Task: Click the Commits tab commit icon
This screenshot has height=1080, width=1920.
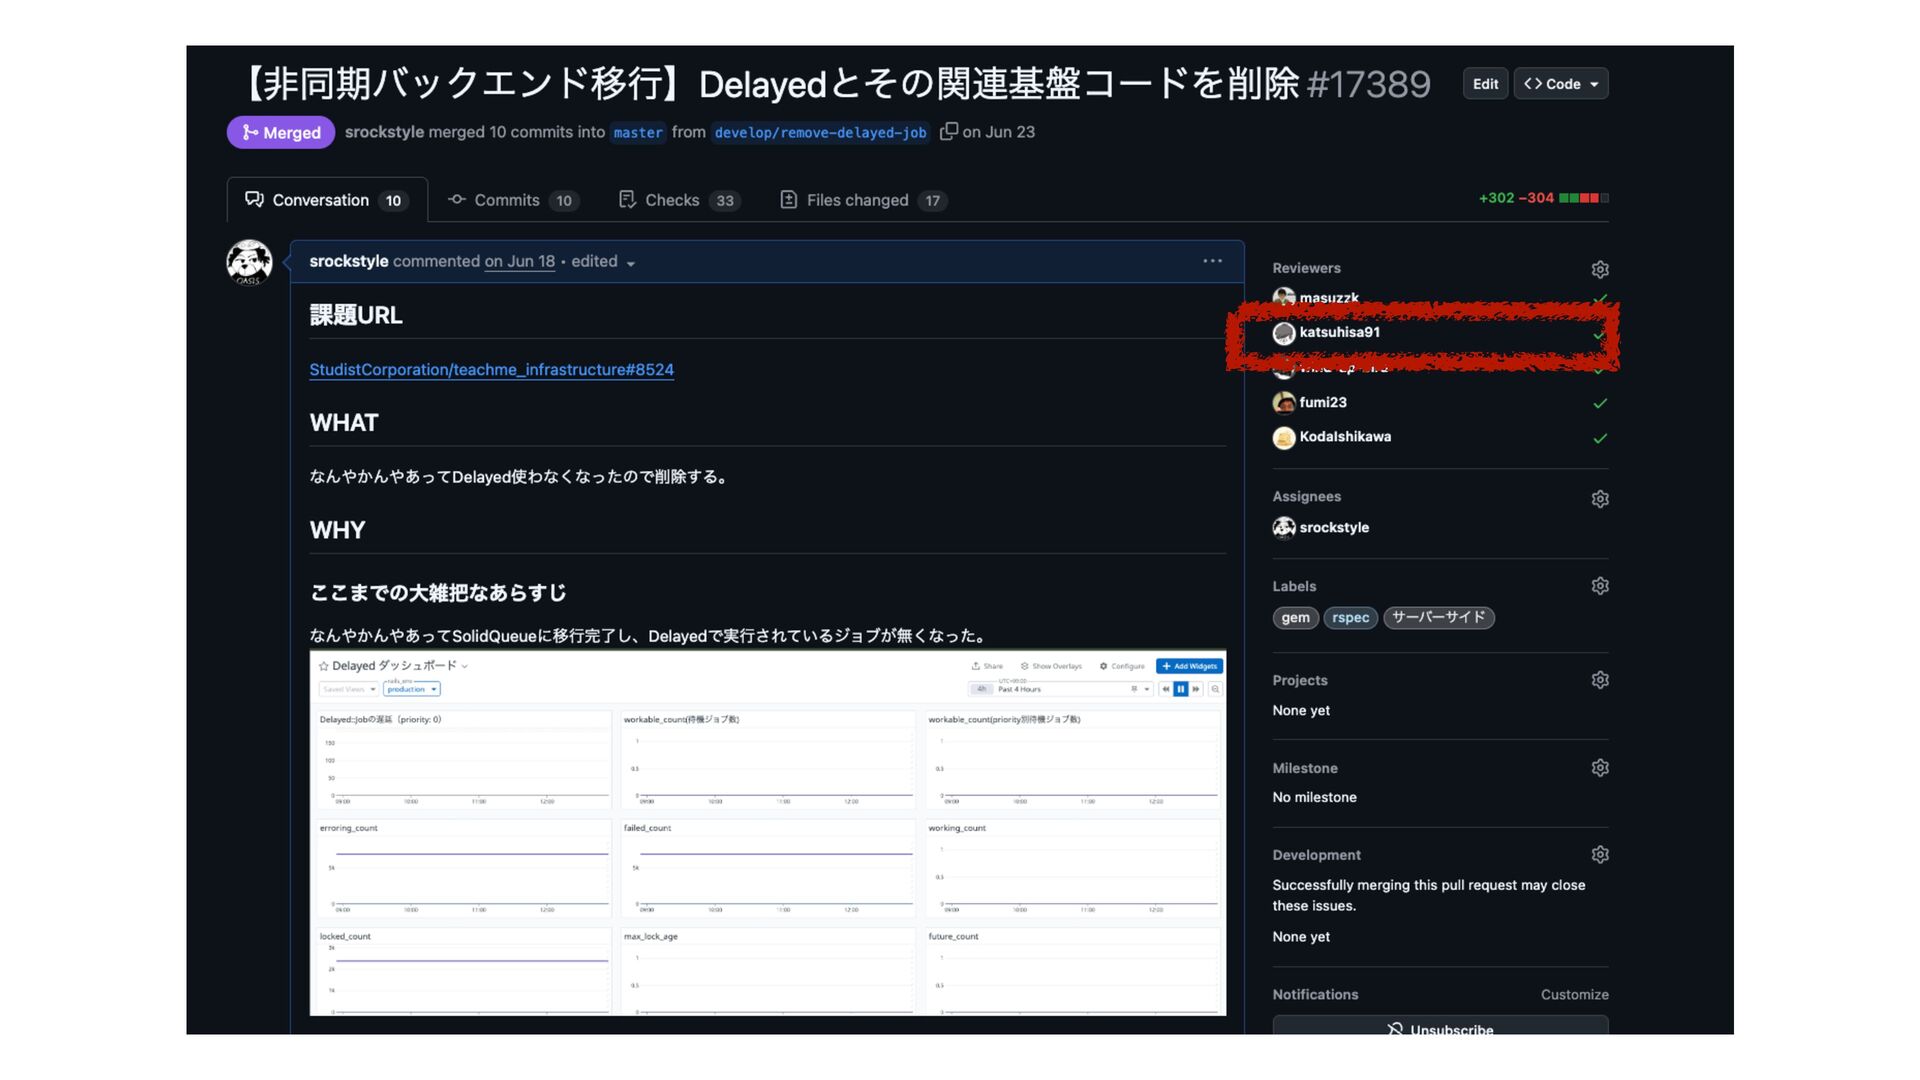Action: pyautogui.click(x=456, y=200)
